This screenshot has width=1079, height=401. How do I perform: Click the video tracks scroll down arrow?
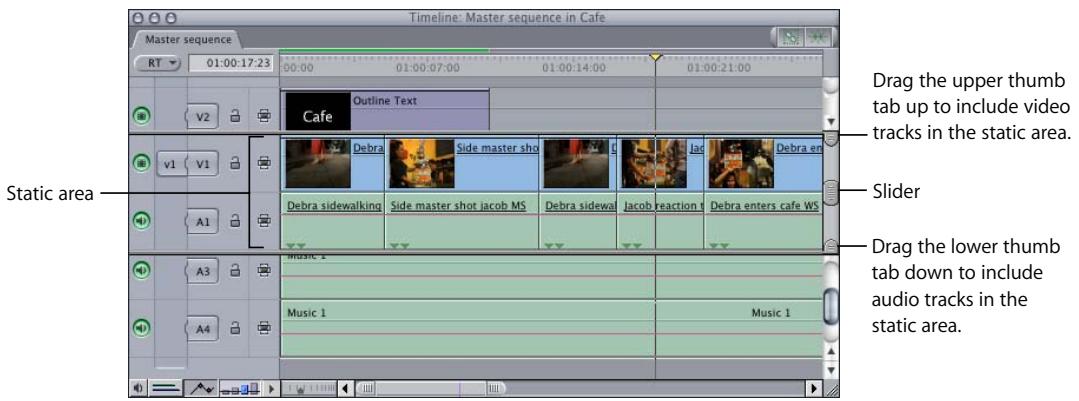tap(831, 120)
